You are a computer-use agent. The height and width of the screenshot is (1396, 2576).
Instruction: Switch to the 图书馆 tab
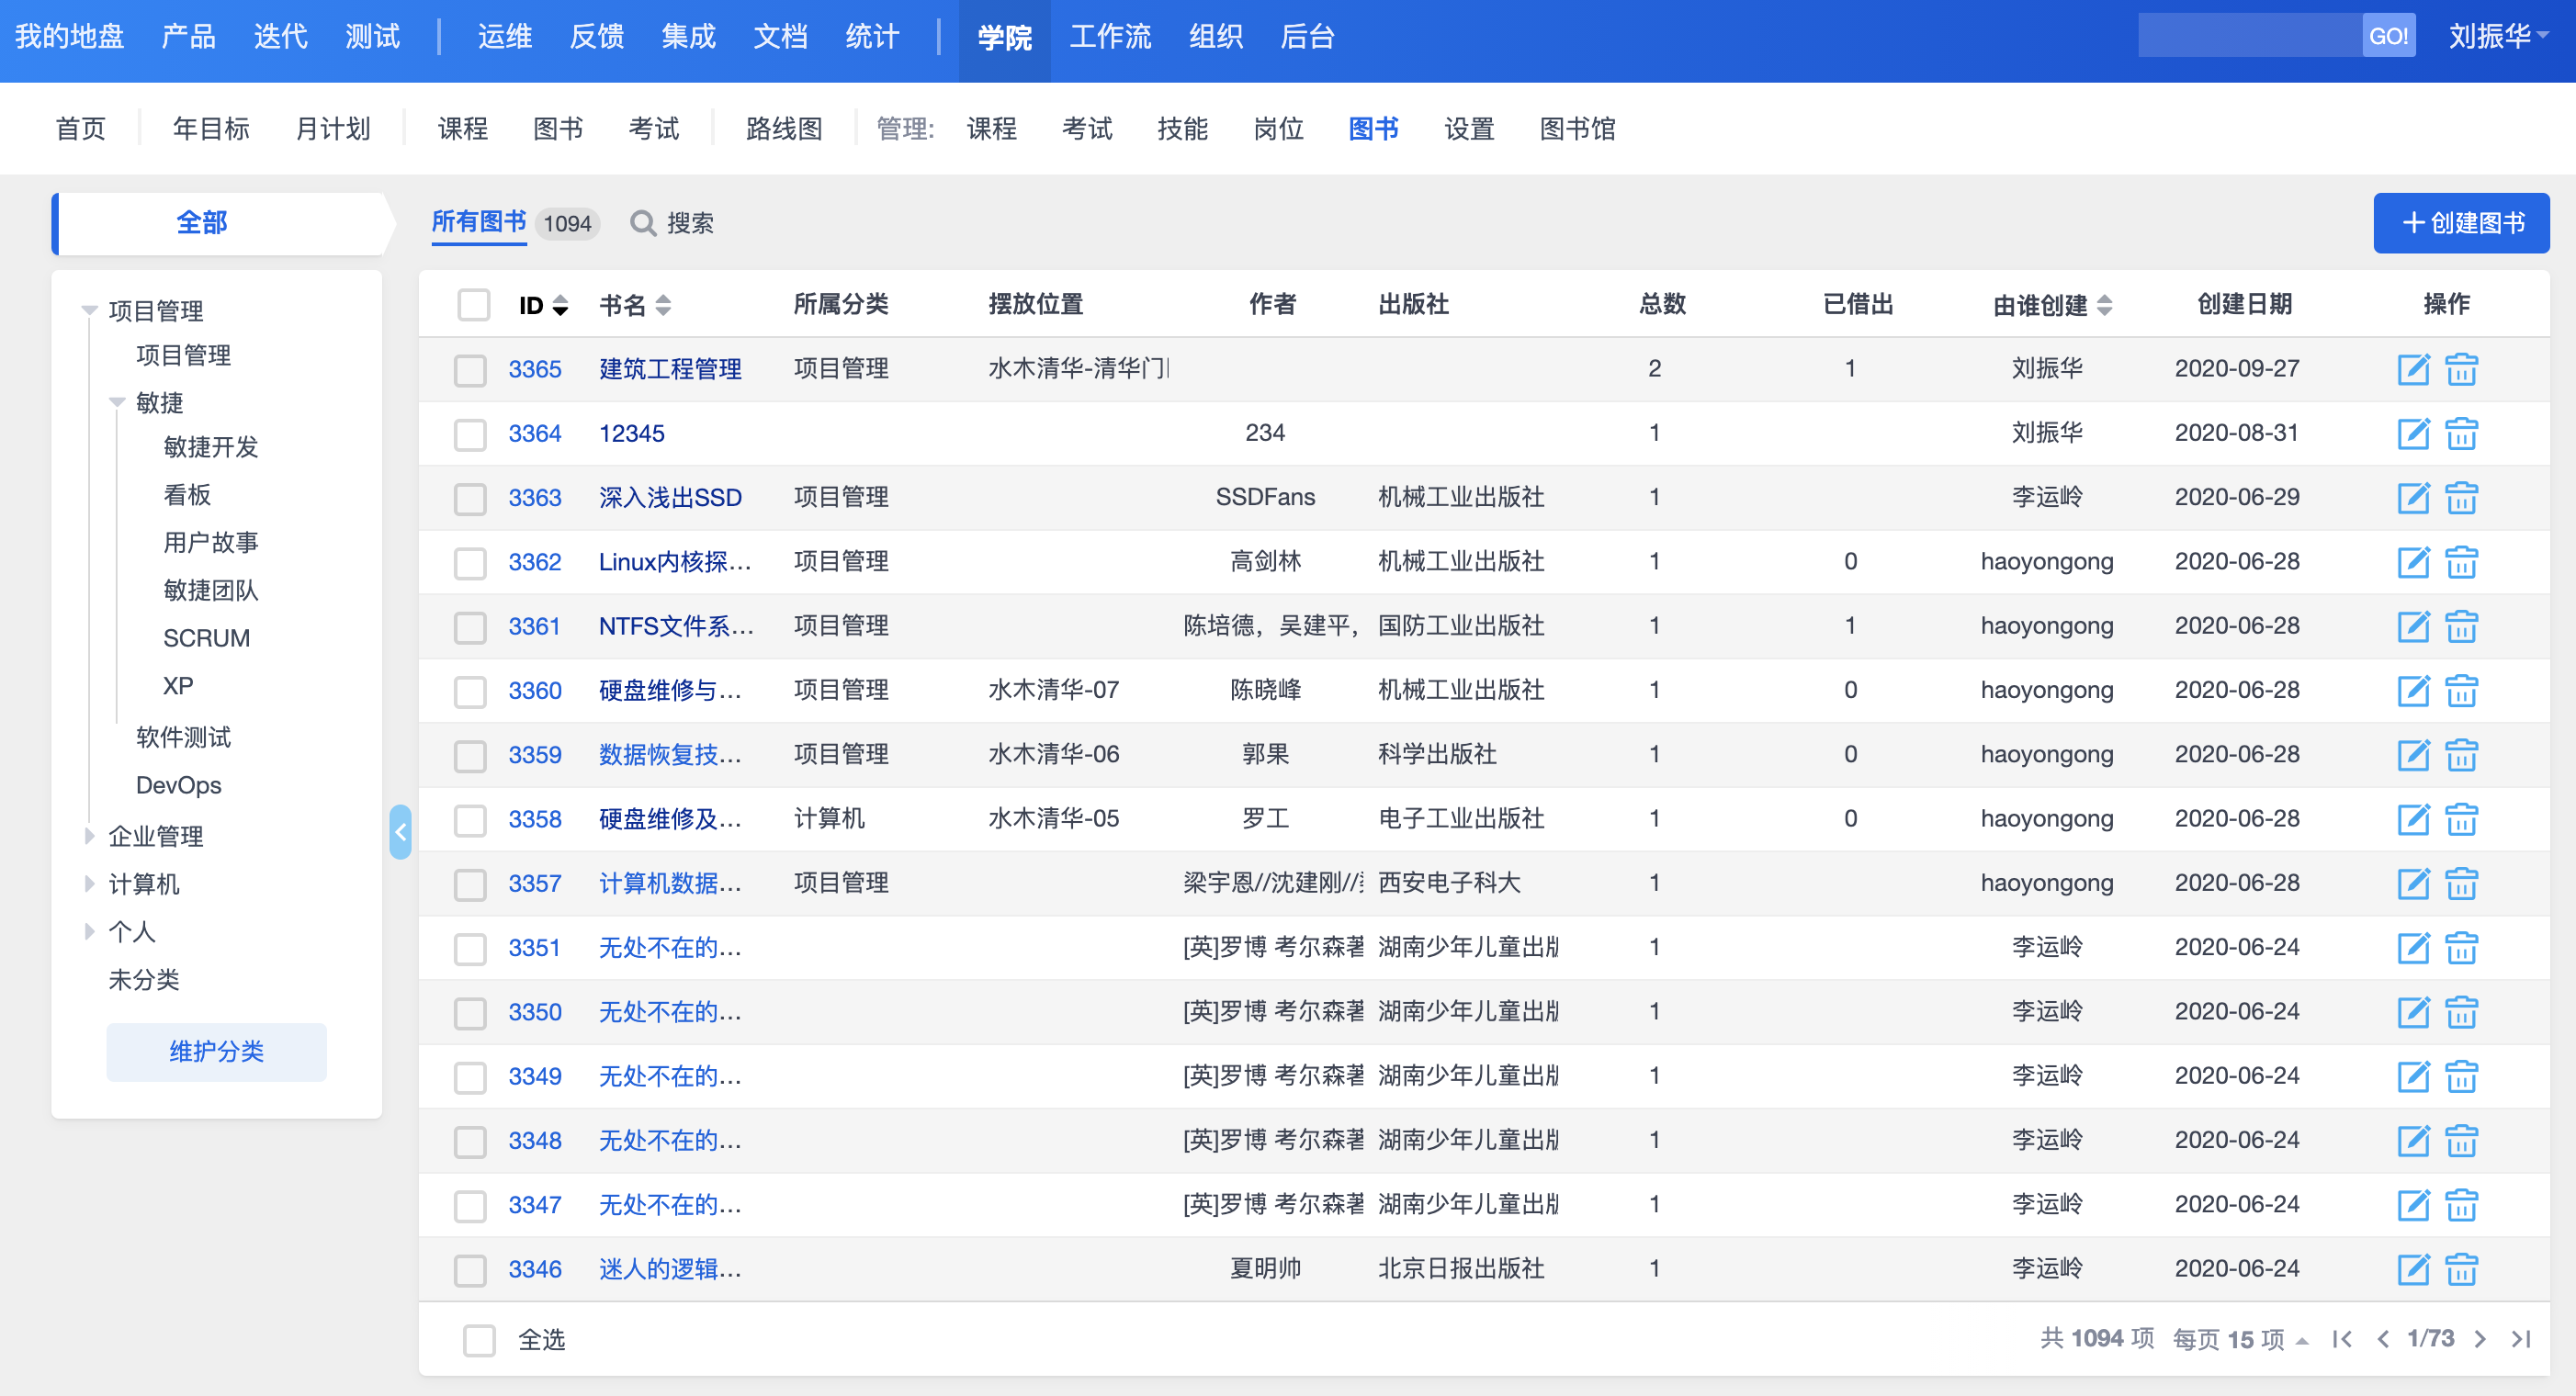coord(1577,129)
